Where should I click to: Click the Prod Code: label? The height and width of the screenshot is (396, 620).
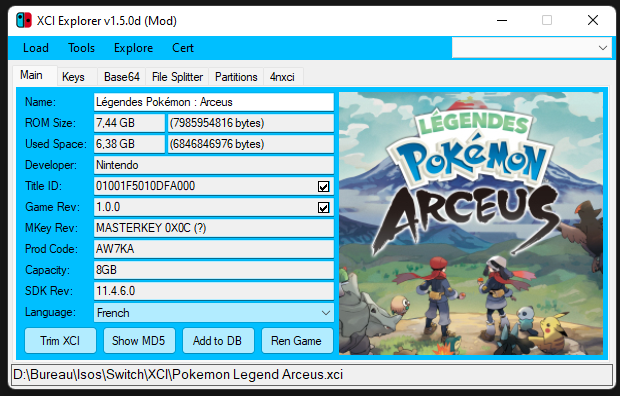(x=51, y=249)
